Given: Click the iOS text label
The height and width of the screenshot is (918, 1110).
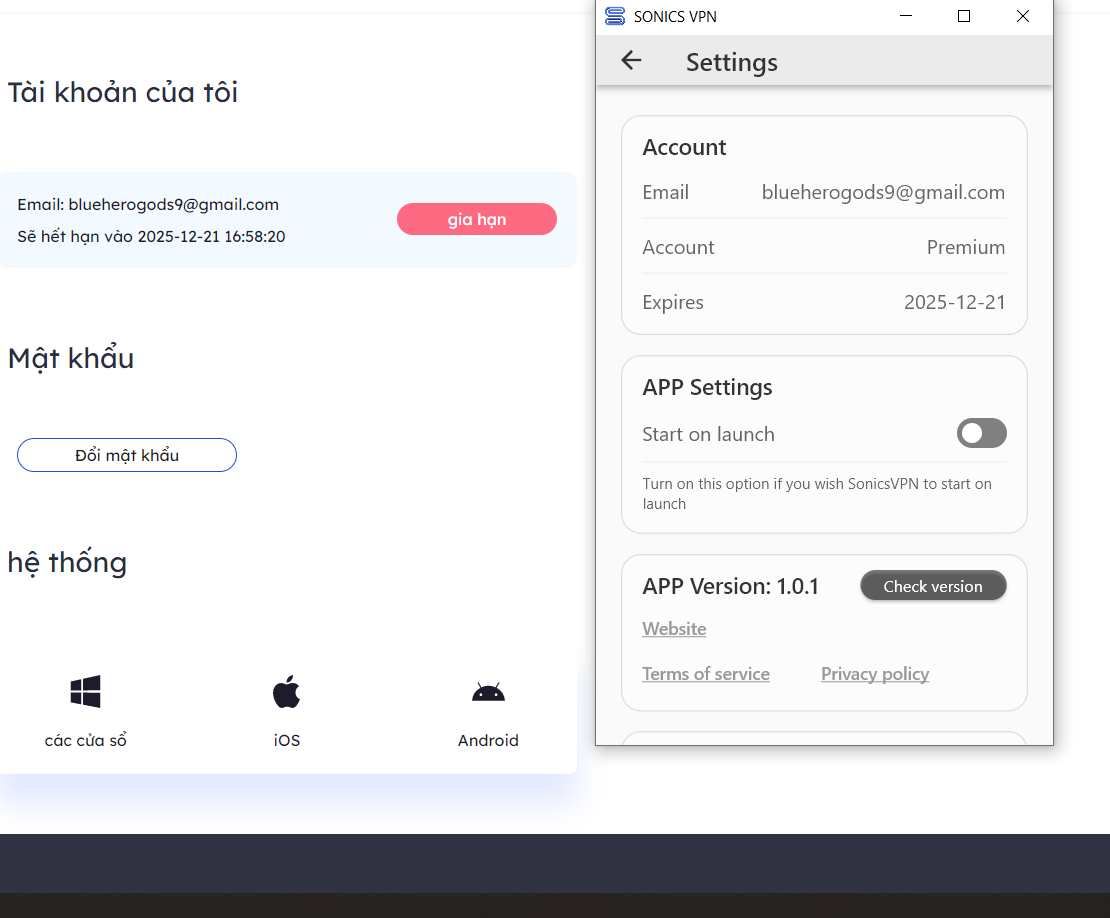Looking at the screenshot, I should (287, 740).
